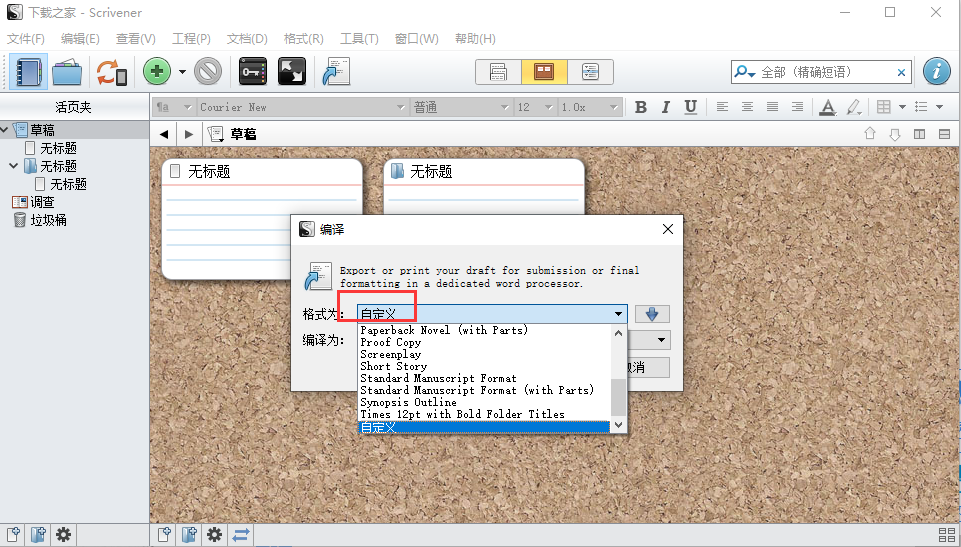Go forward in editor history
961x547 pixels.
tap(189, 134)
